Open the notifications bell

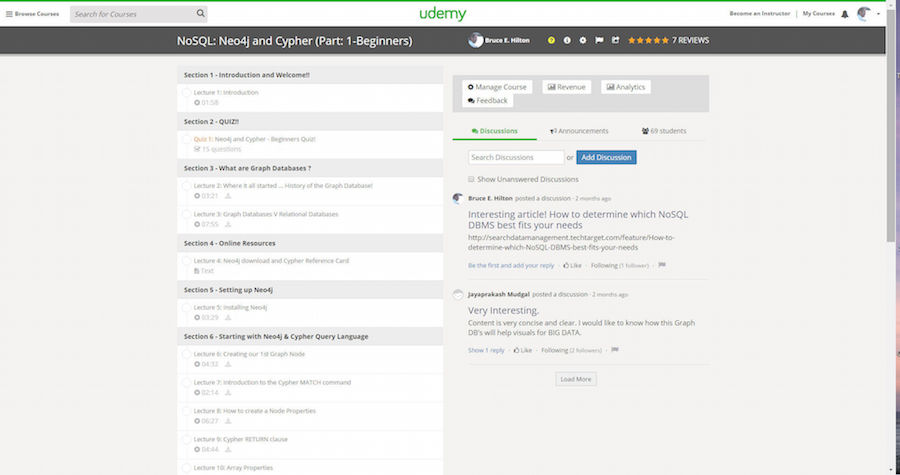[x=845, y=14]
